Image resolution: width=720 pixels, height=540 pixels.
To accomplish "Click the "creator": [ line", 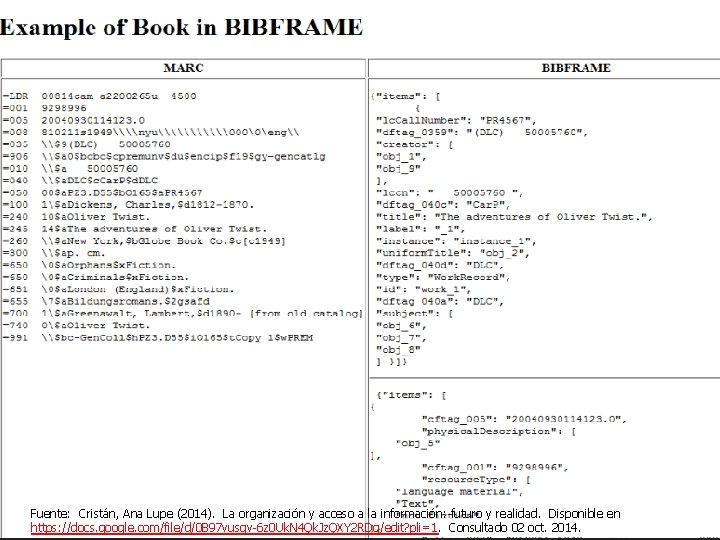I will 415,145.
